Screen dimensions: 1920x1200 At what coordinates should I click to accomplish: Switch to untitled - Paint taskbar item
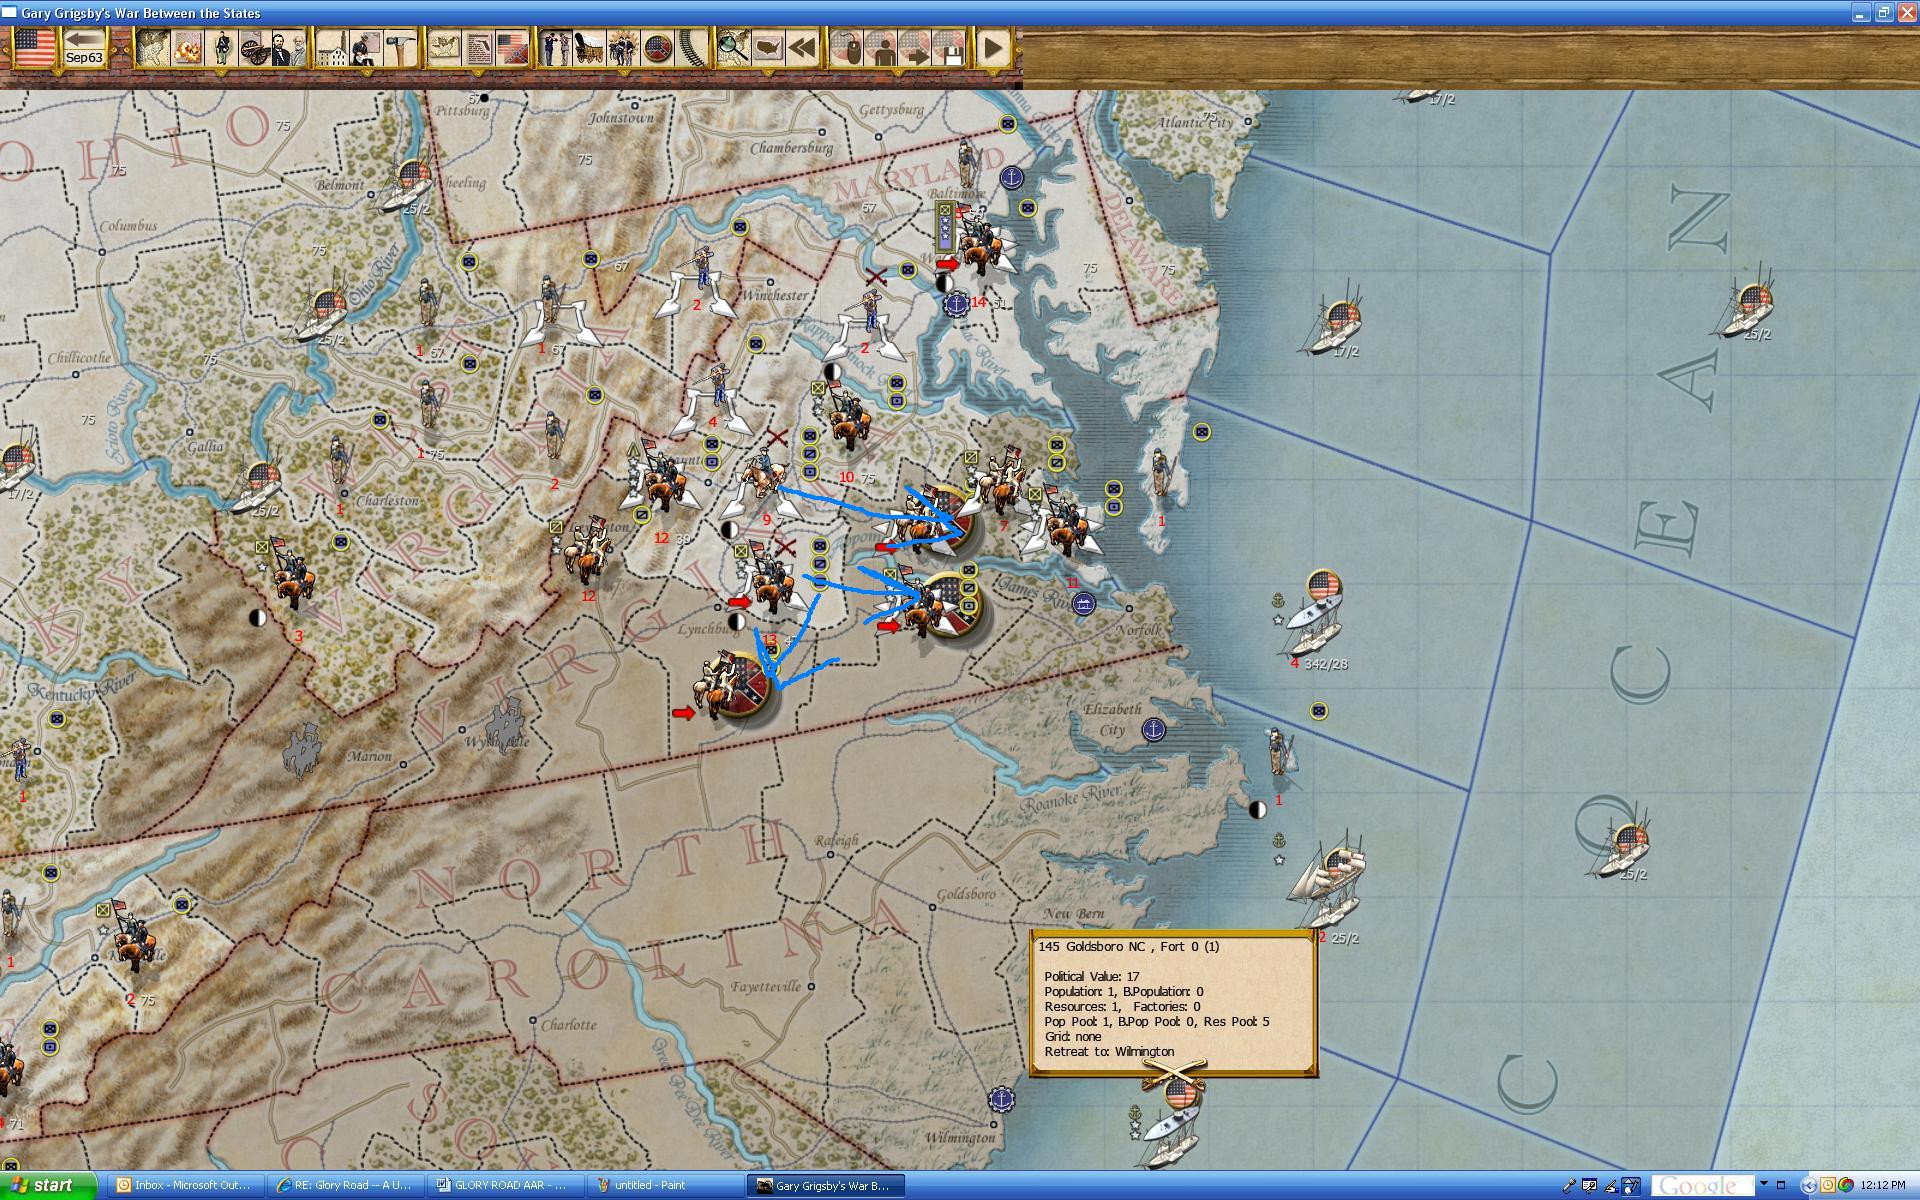click(665, 1185)
